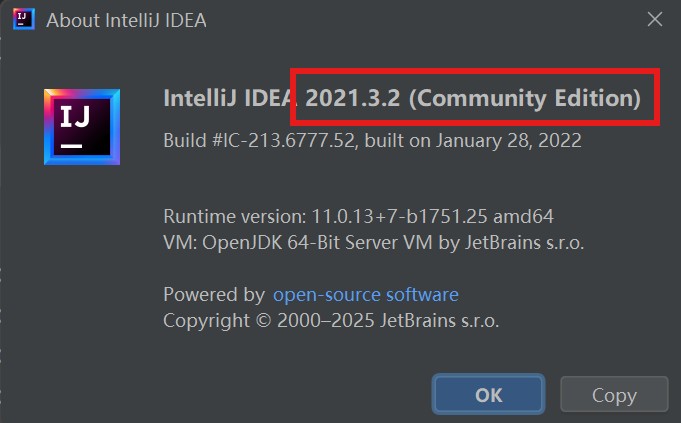Click the build date January 28, 2022
The width and height of the screenshot is (681, 423).
tap(507, 141)
